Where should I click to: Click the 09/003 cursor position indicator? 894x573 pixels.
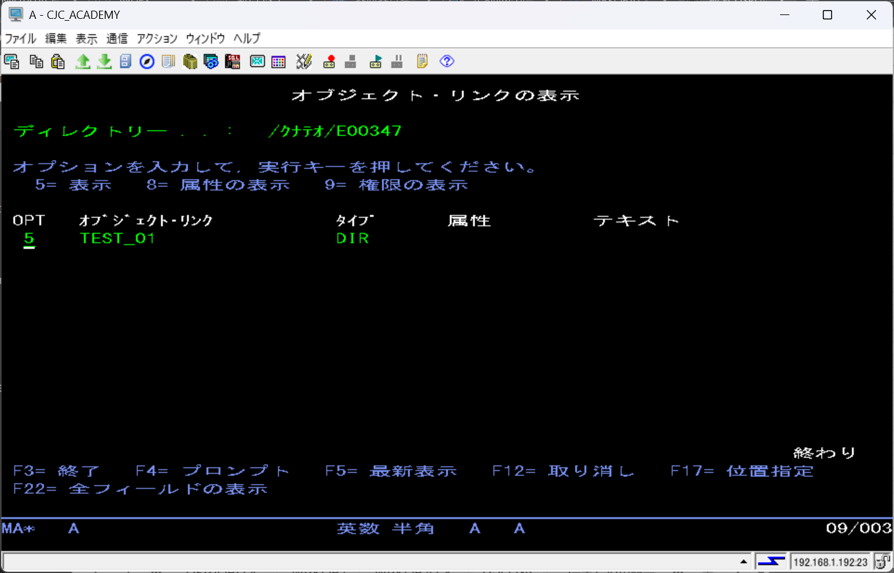(859, 529)
